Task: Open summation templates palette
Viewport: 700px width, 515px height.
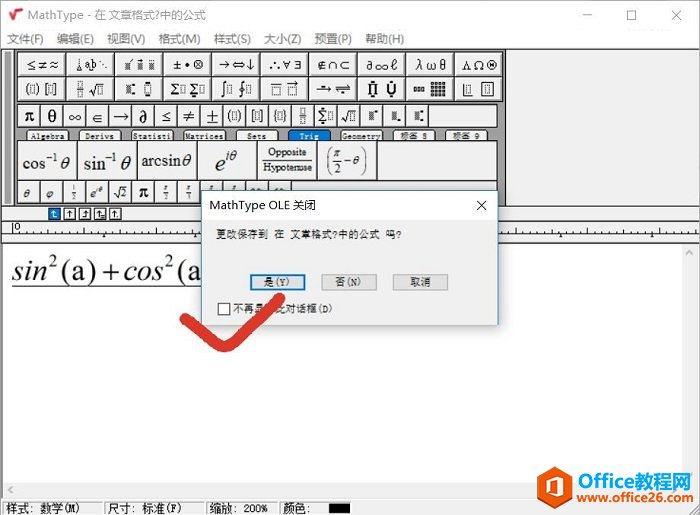Action: [188, 89]
